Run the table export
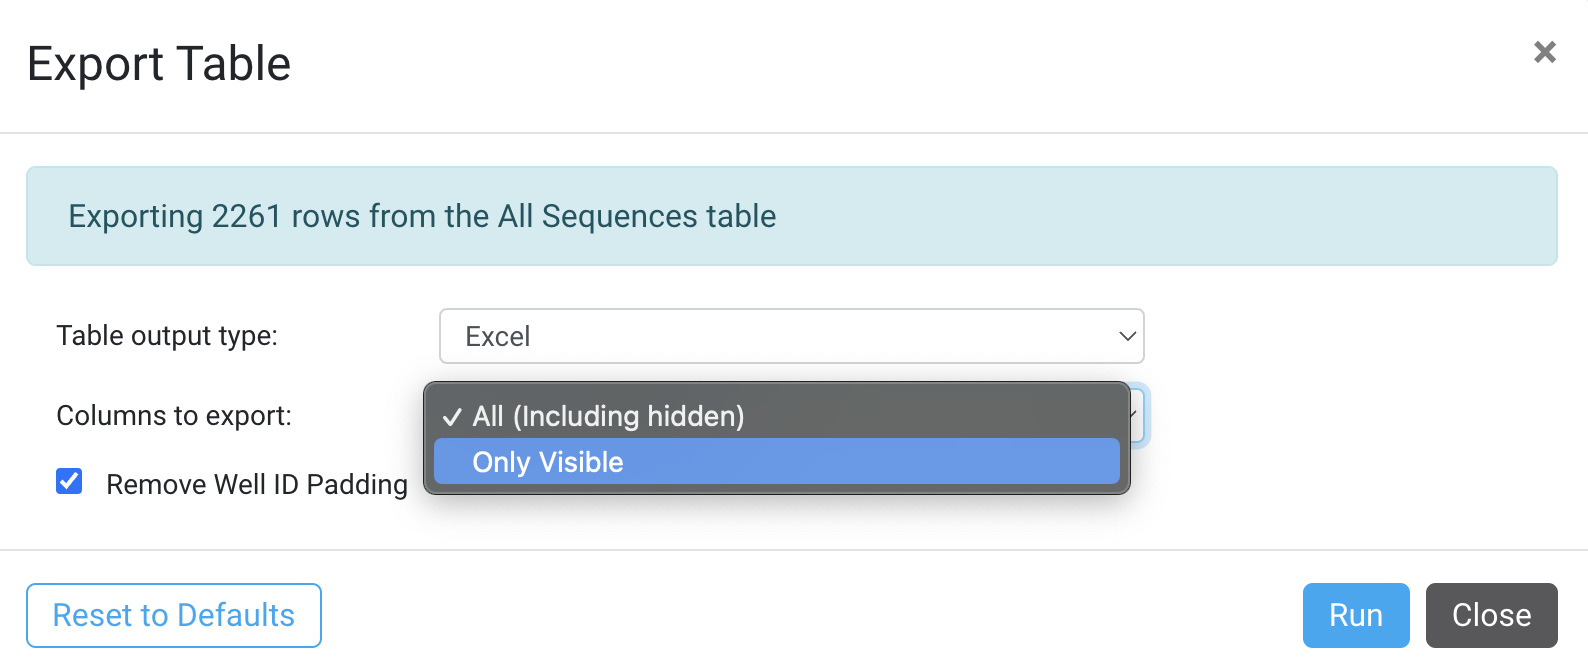 [1355, 615]
